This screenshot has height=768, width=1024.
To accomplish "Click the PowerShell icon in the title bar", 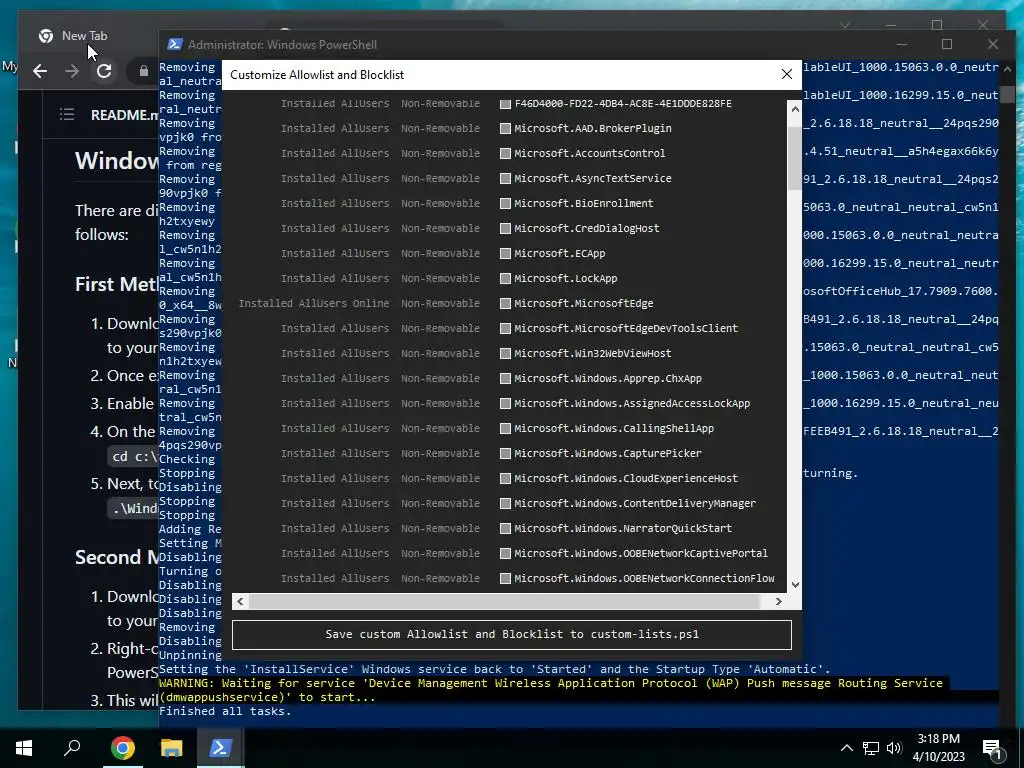I will [x=174, y=44].
